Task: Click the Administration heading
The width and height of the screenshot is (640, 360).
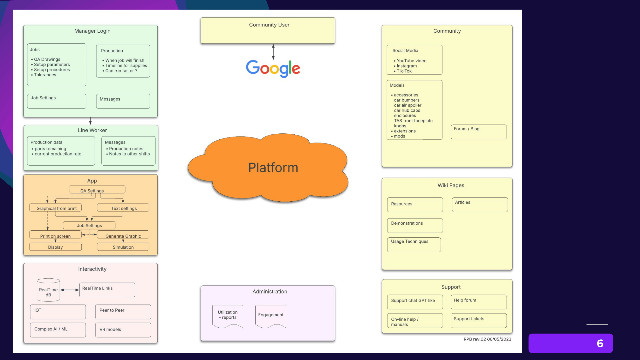Action: coord(270,291)
